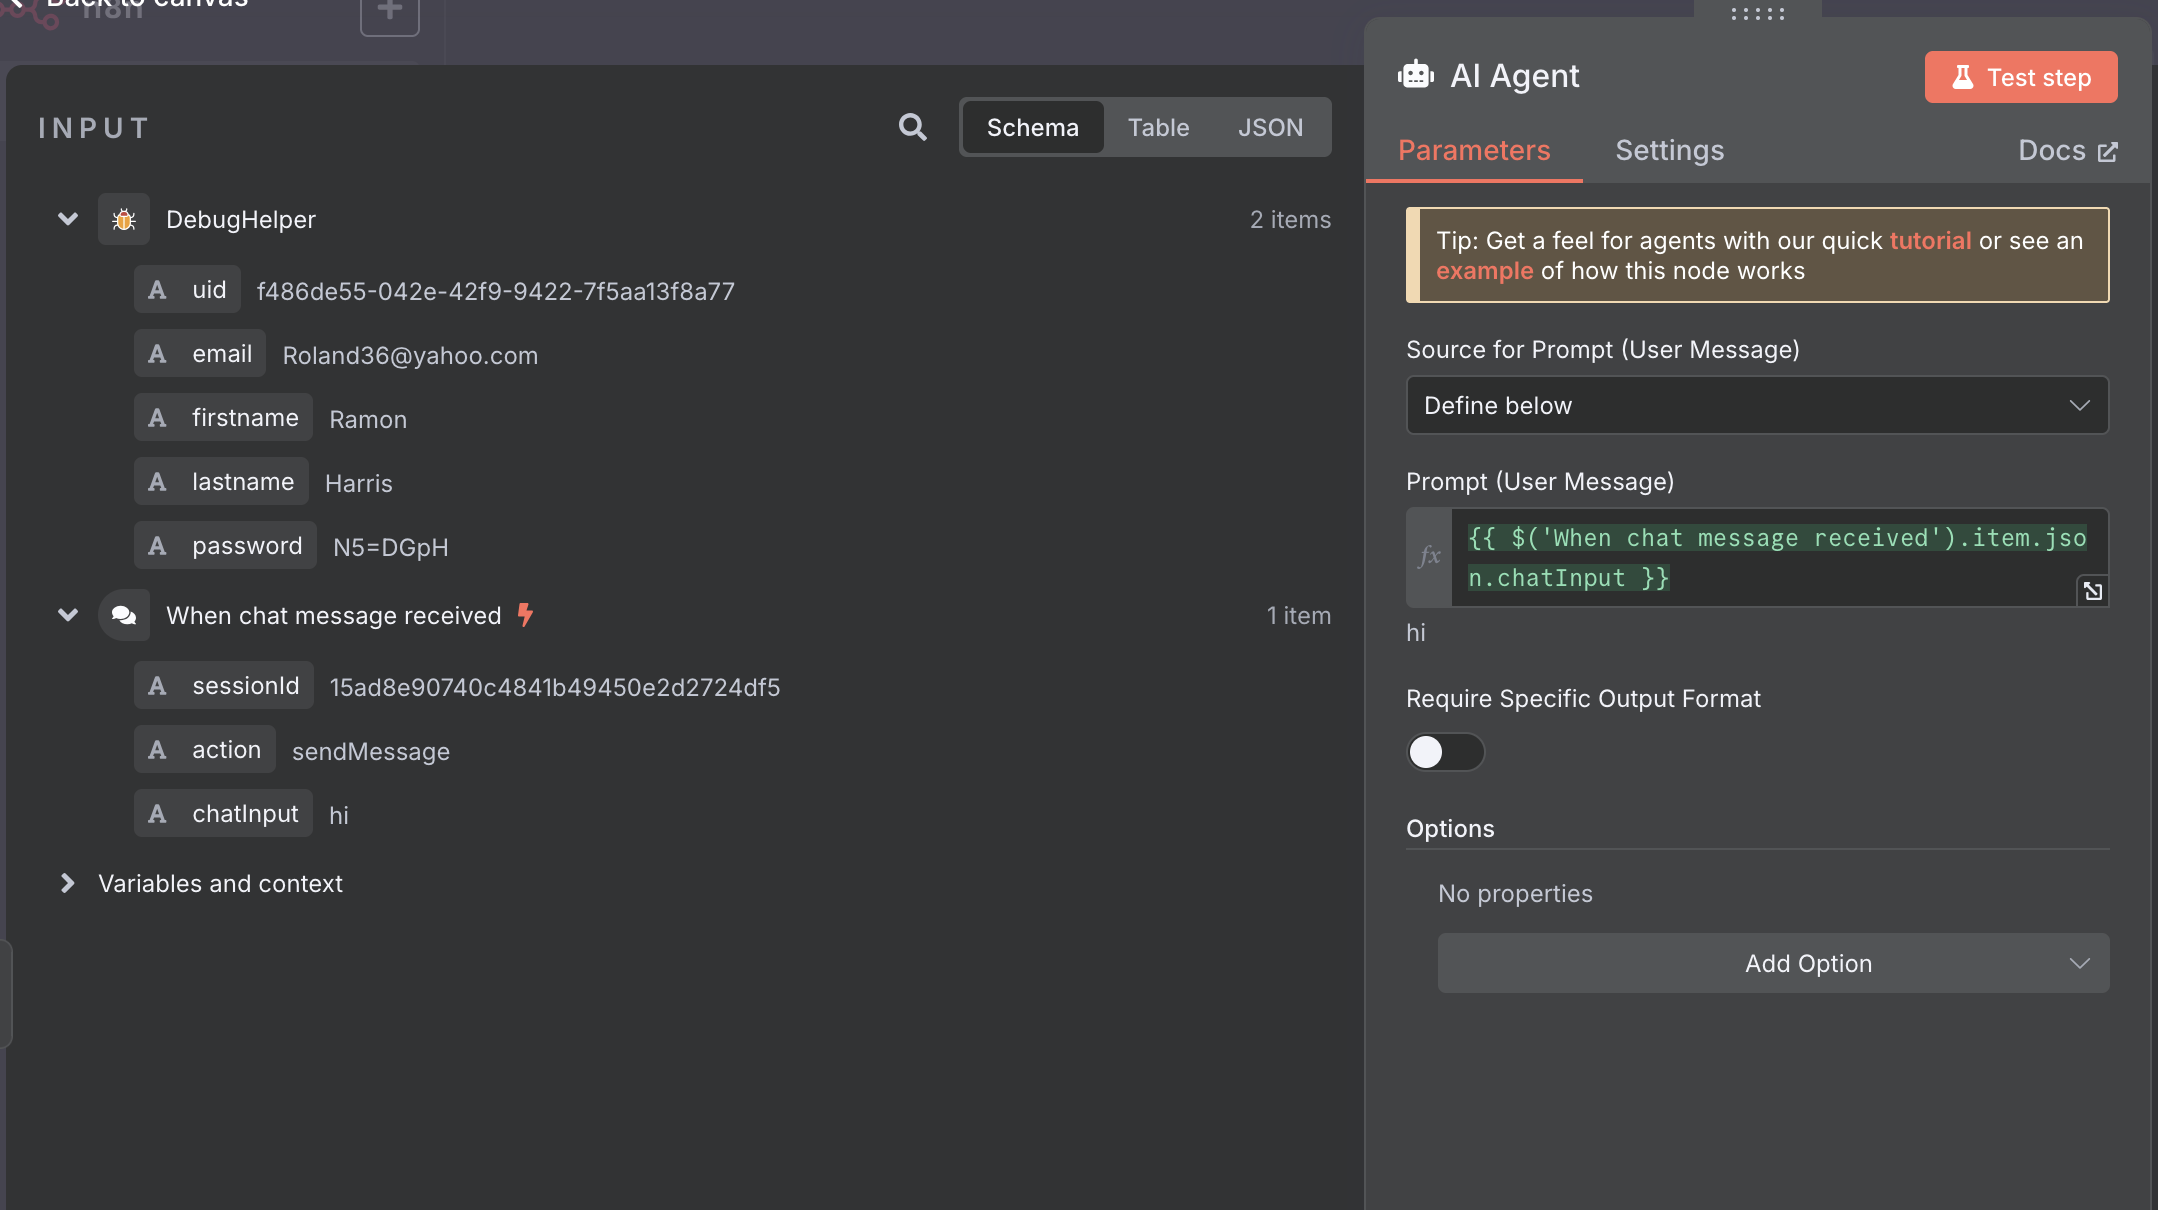This screenshot has height=1210, width=2158.
Task: Open Source for Prompt dropdown
Action: click(x=1757, y=405)
